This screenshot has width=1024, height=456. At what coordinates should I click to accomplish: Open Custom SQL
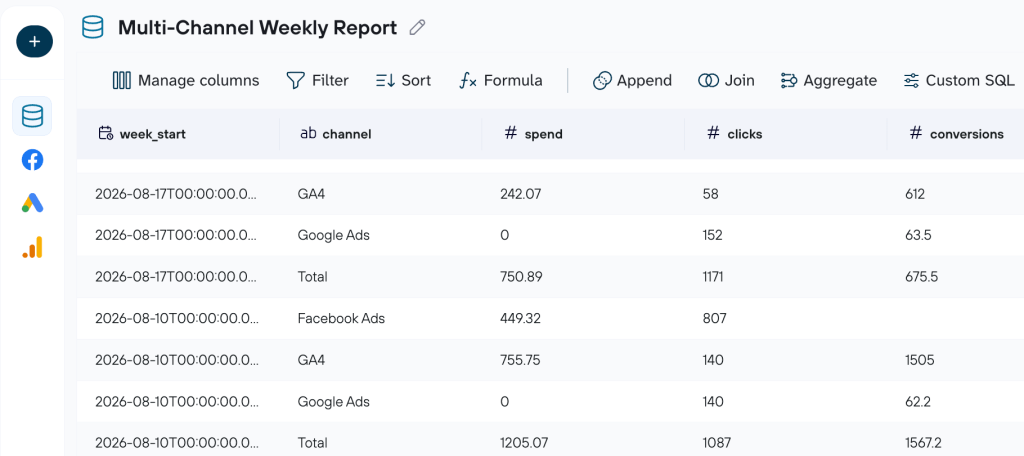pos(959,80)
